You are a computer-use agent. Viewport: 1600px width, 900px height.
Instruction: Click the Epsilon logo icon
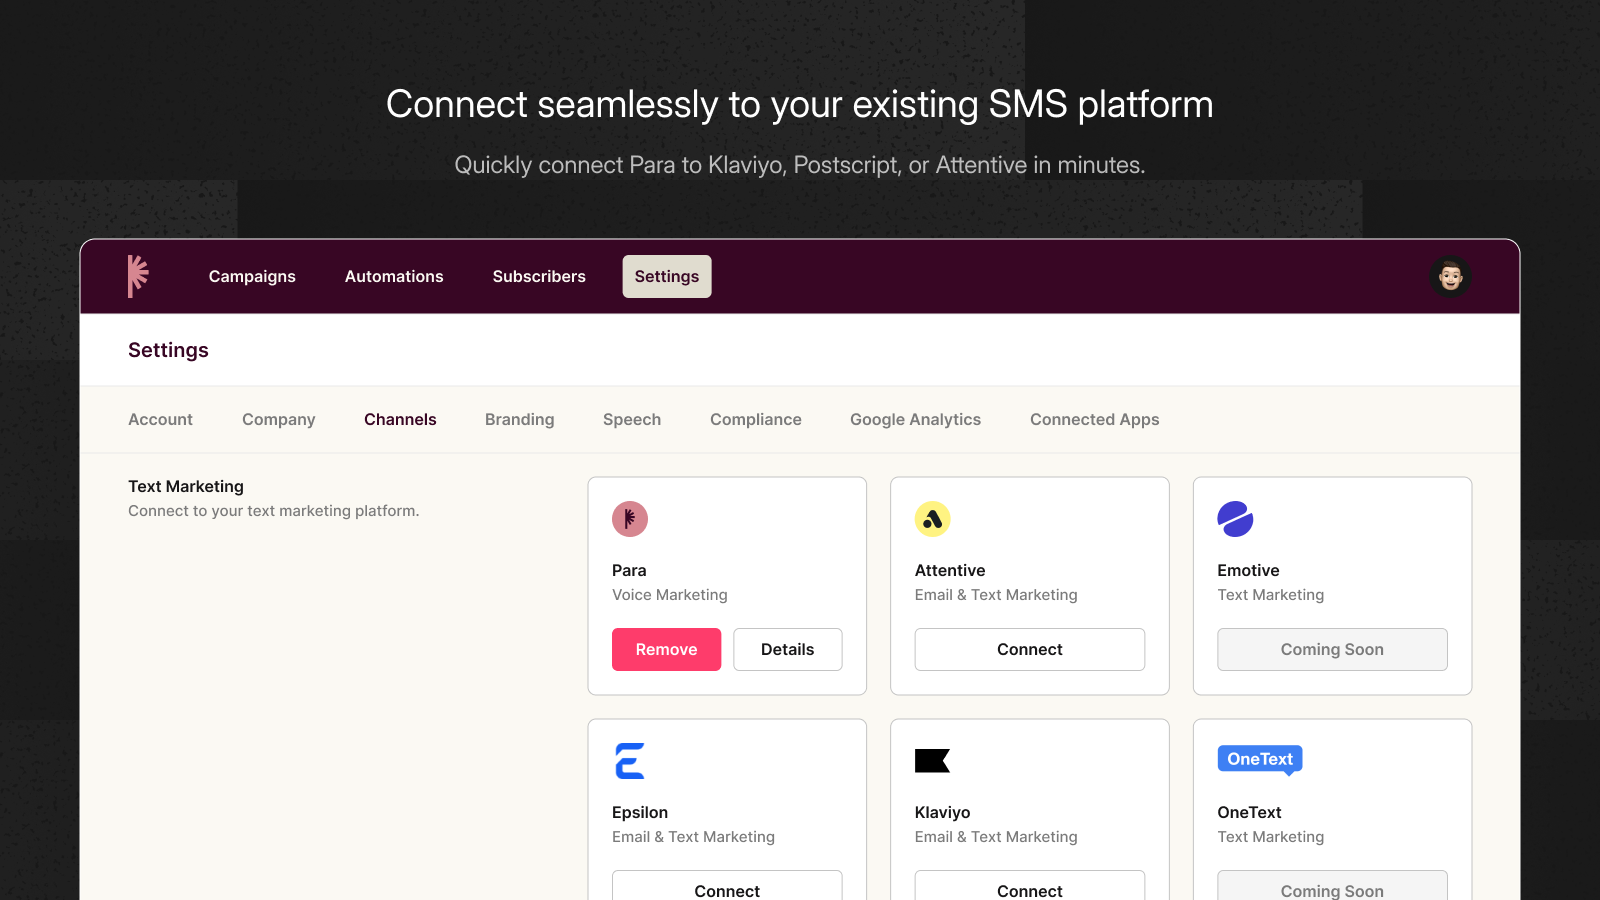coord(630,761)
